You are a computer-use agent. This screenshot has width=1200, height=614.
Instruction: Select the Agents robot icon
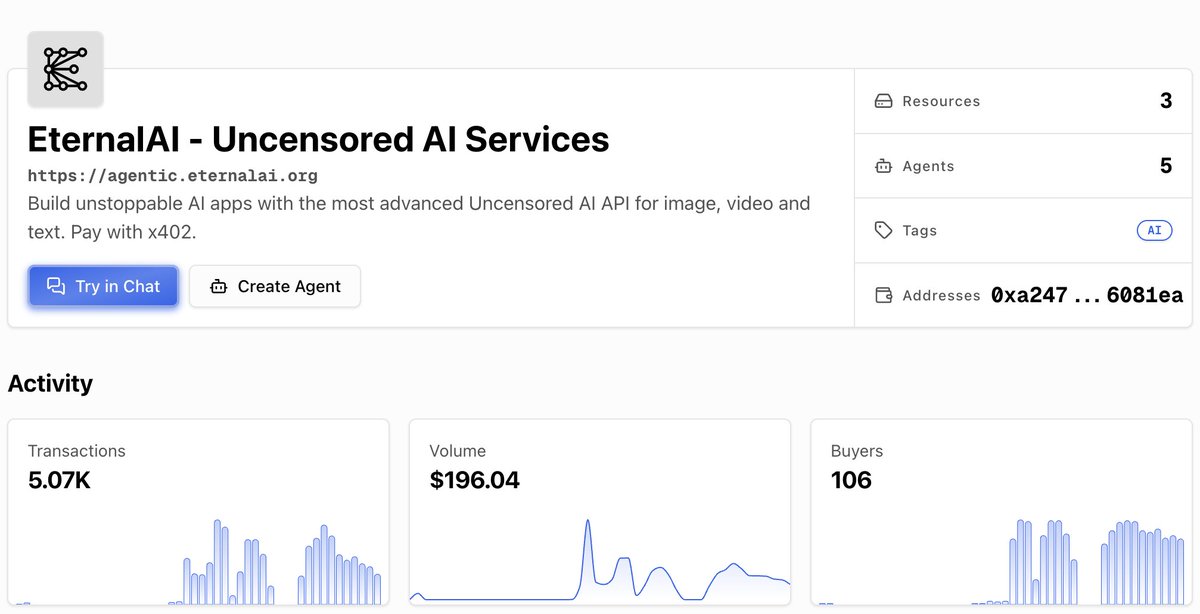[884, 166]
